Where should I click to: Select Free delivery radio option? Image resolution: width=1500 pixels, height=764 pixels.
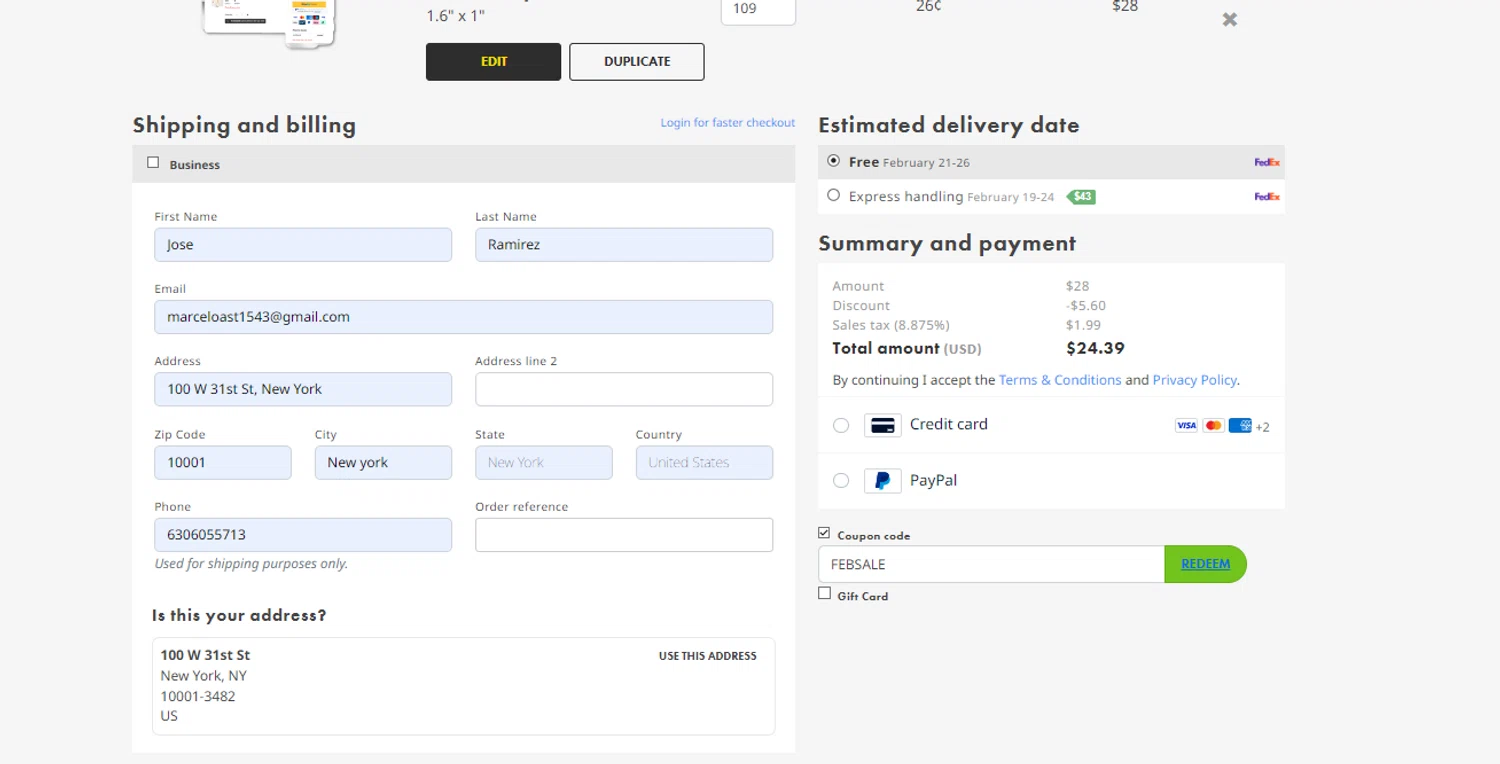(x=834, y=161)
